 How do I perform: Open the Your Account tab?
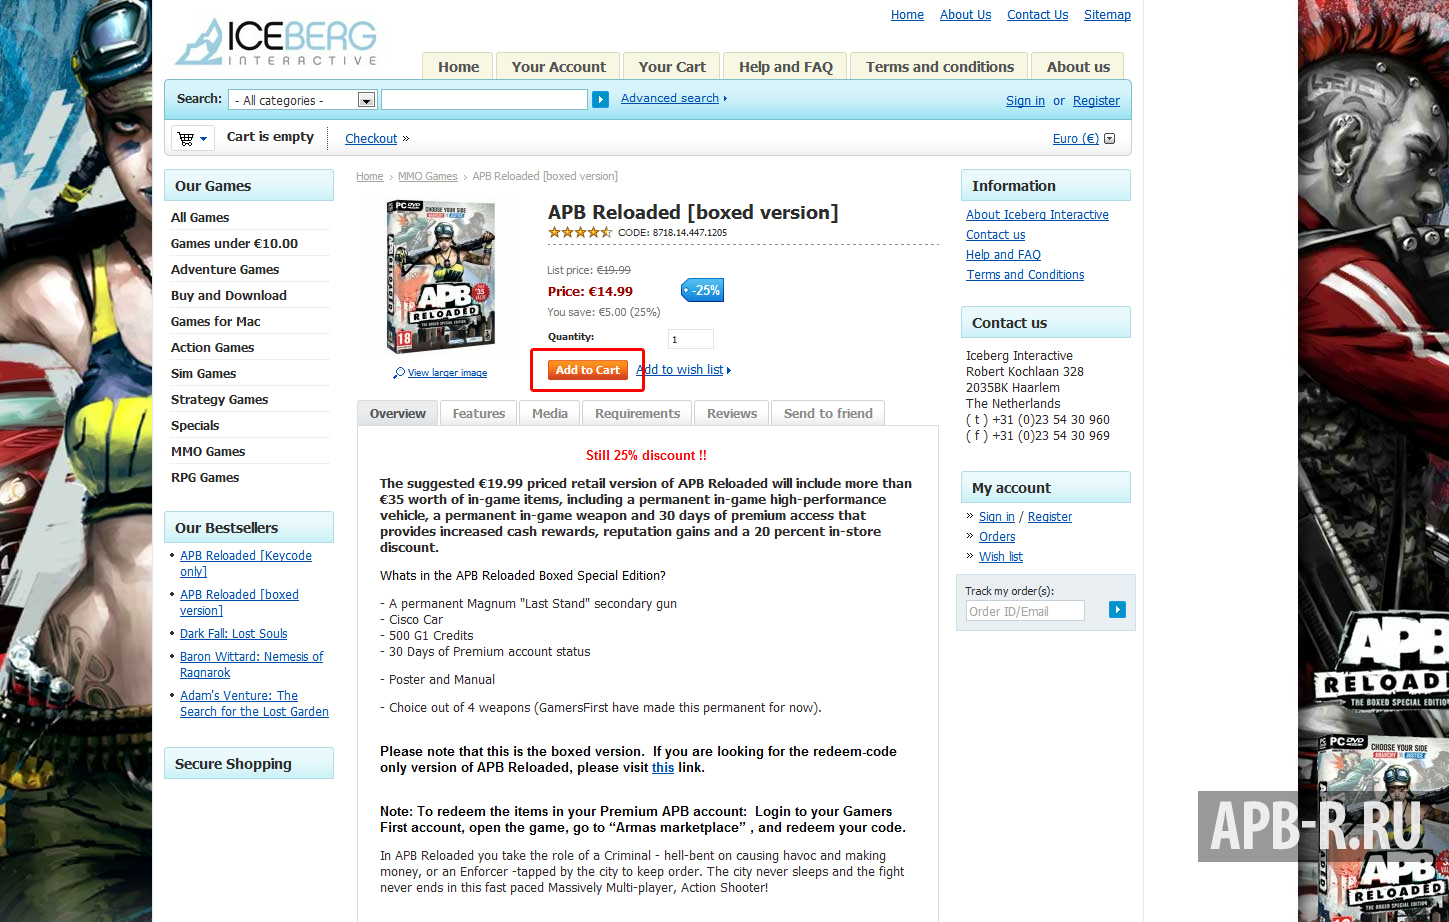(x=558, y=67)
